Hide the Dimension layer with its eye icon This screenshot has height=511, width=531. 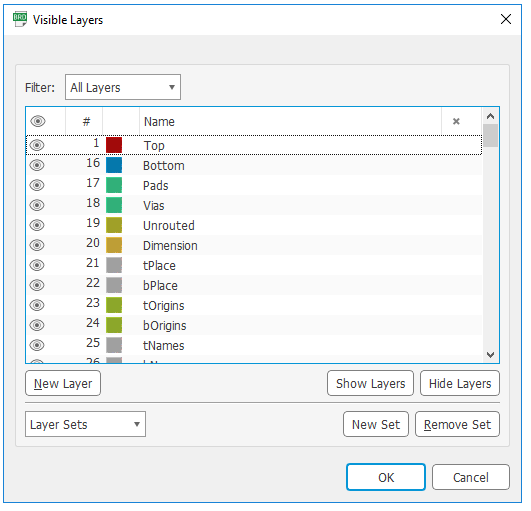(x=37, y=246)
